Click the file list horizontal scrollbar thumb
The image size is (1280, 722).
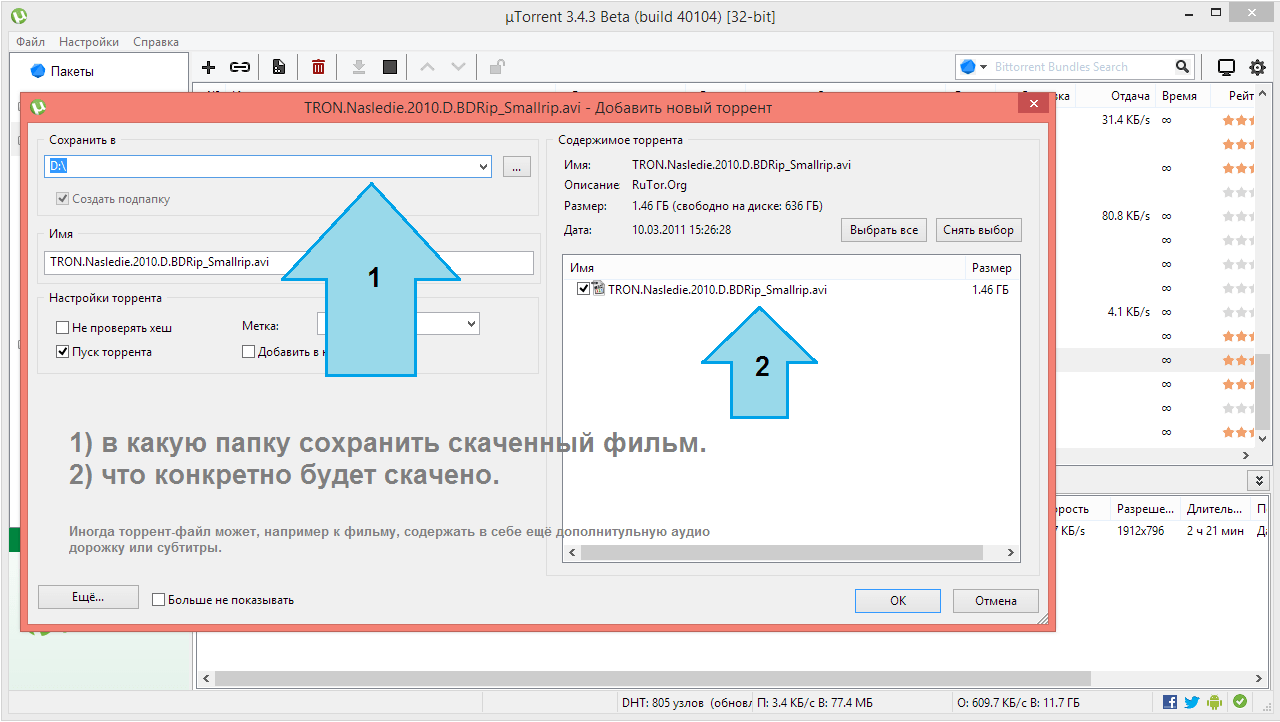[x=782, y=552]
